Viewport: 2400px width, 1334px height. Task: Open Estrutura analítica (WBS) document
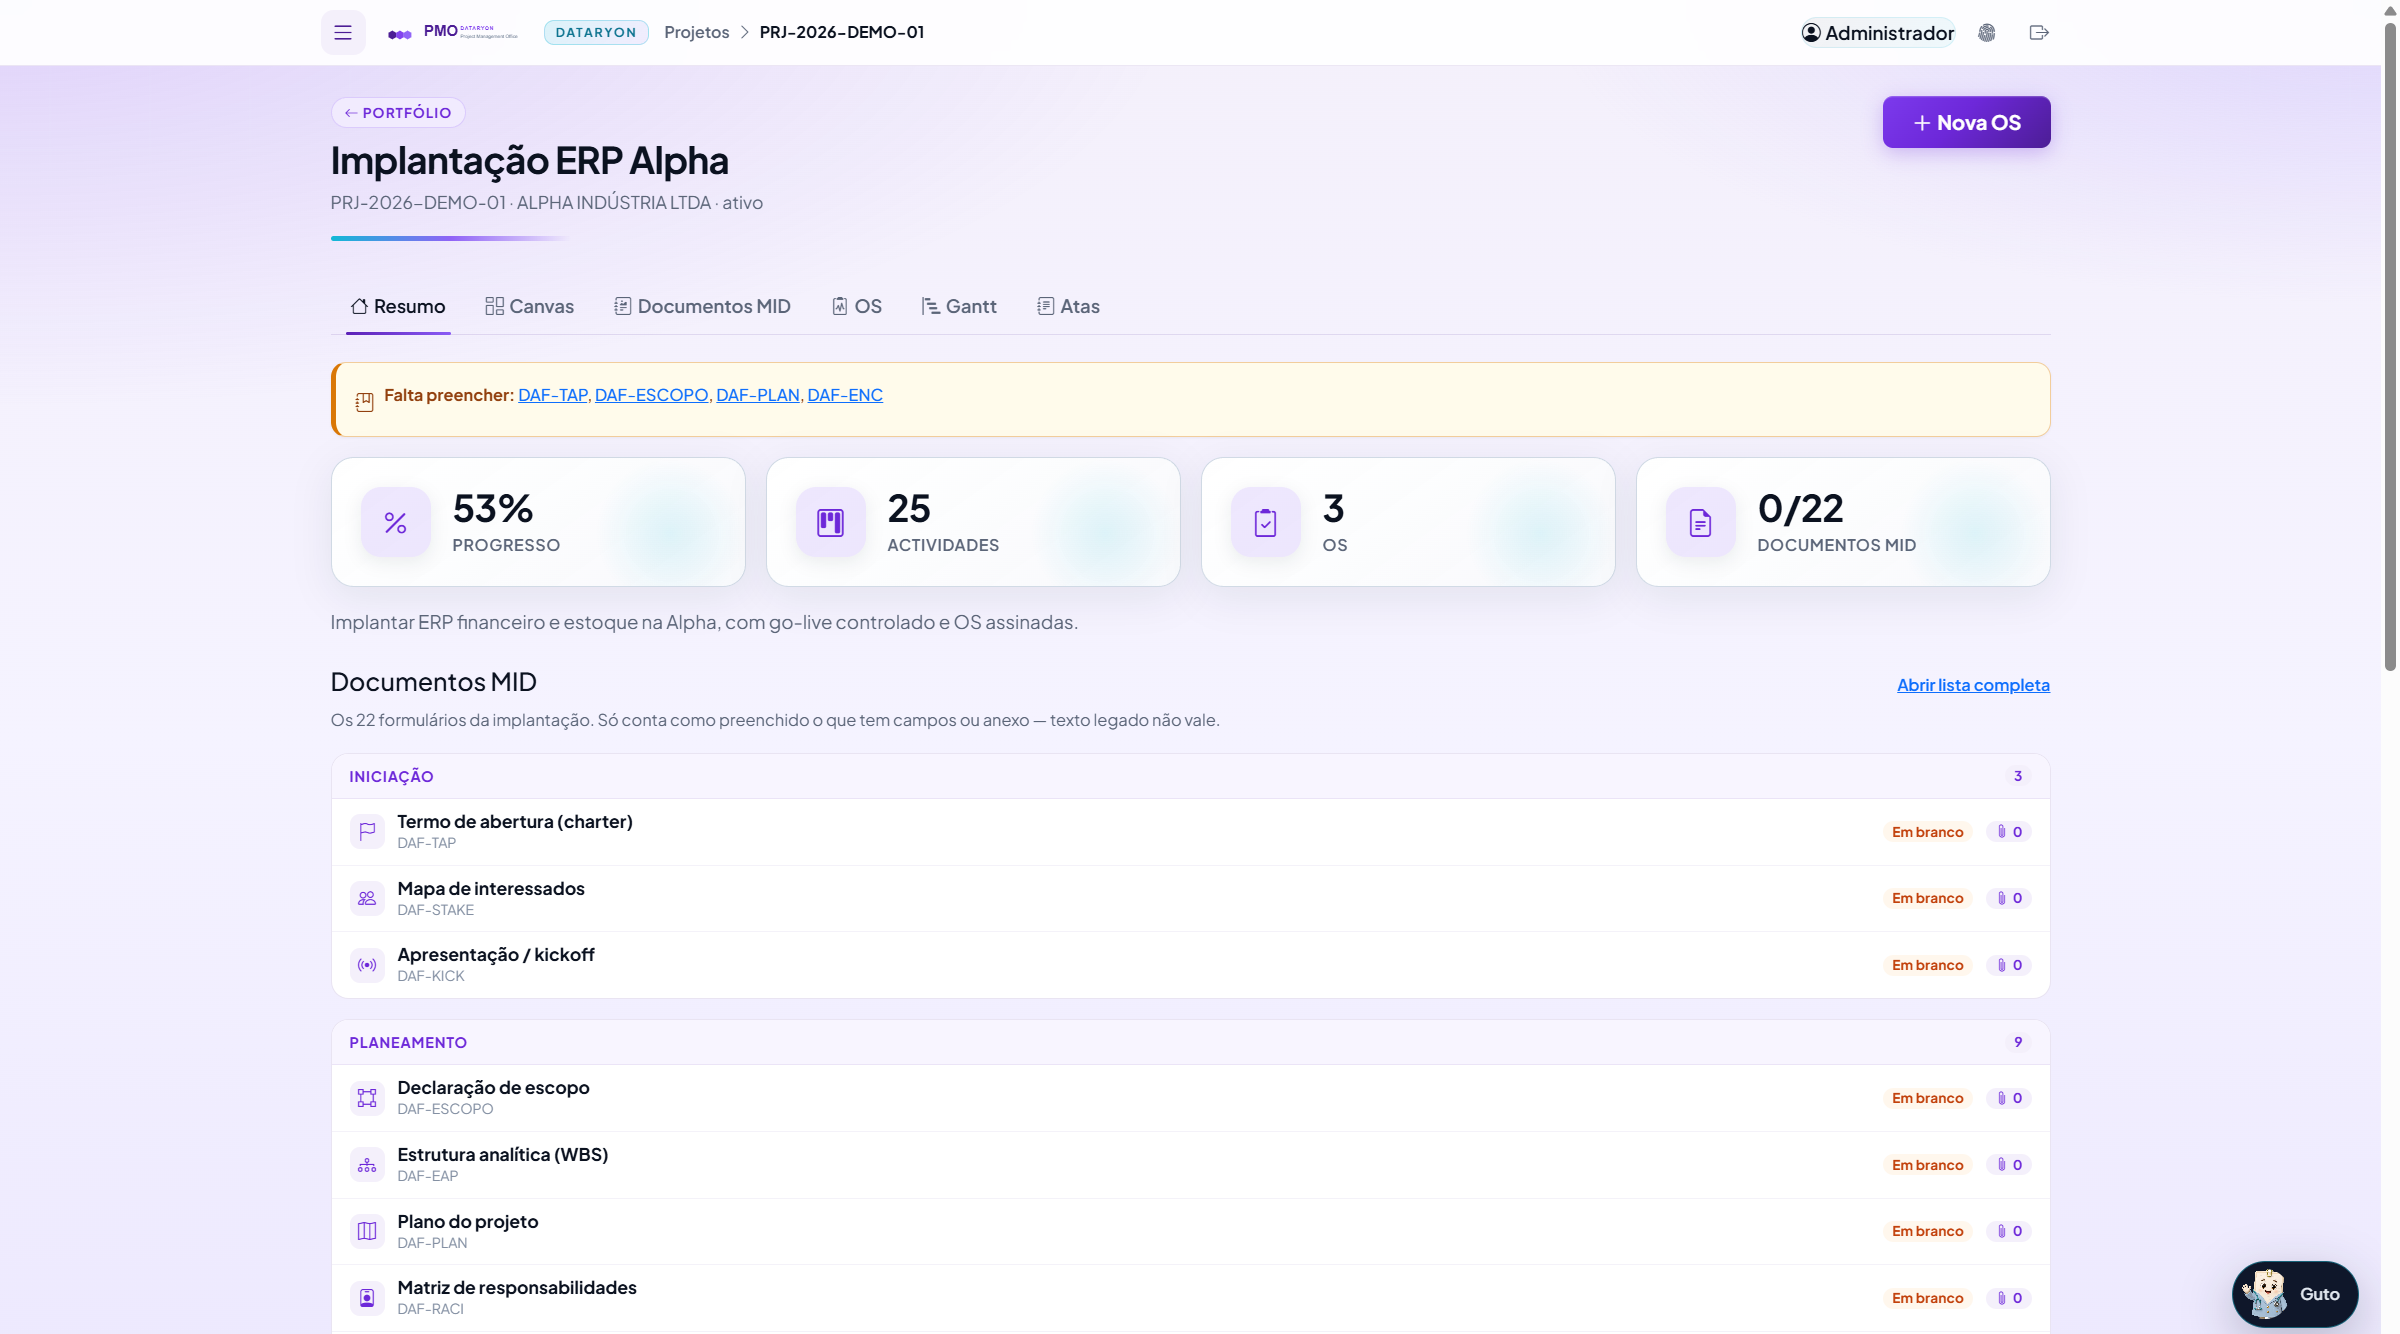1190,1165
